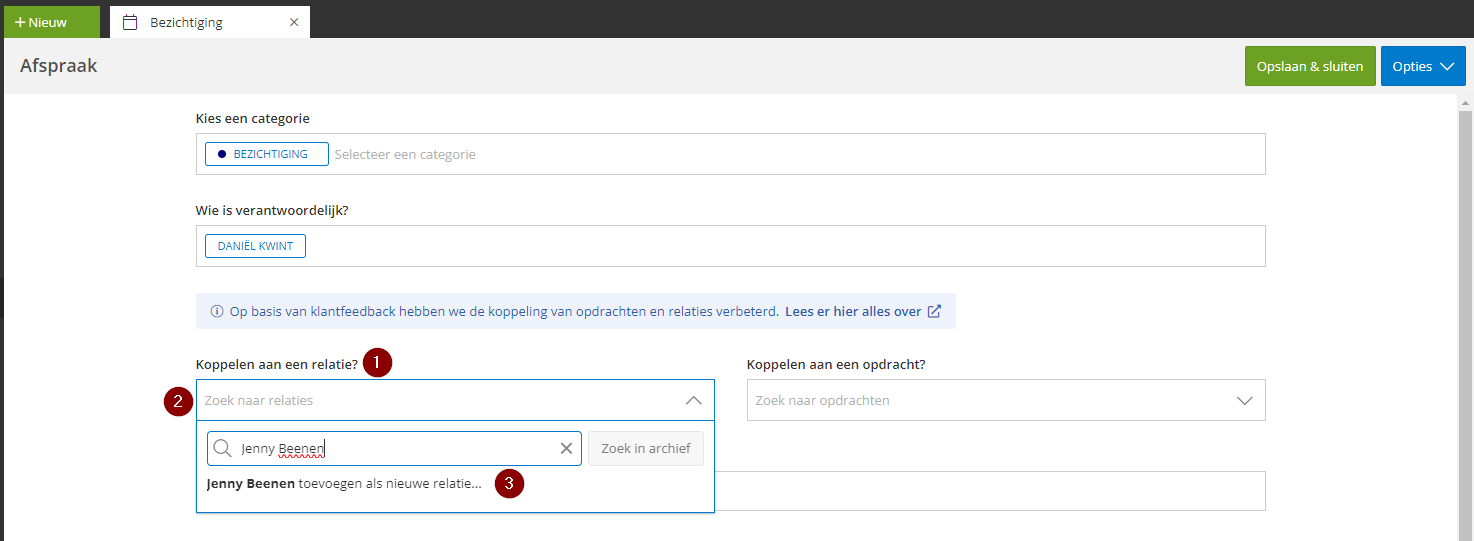Click the info icon in the feedback banner
This screenshot has height=541, width=1474.
[x=217, y=311]
